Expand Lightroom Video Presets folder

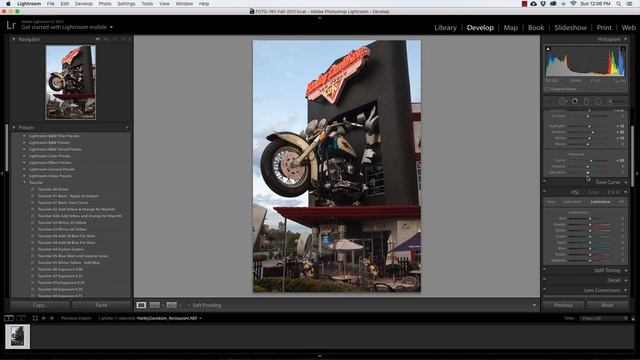(24, 176)
